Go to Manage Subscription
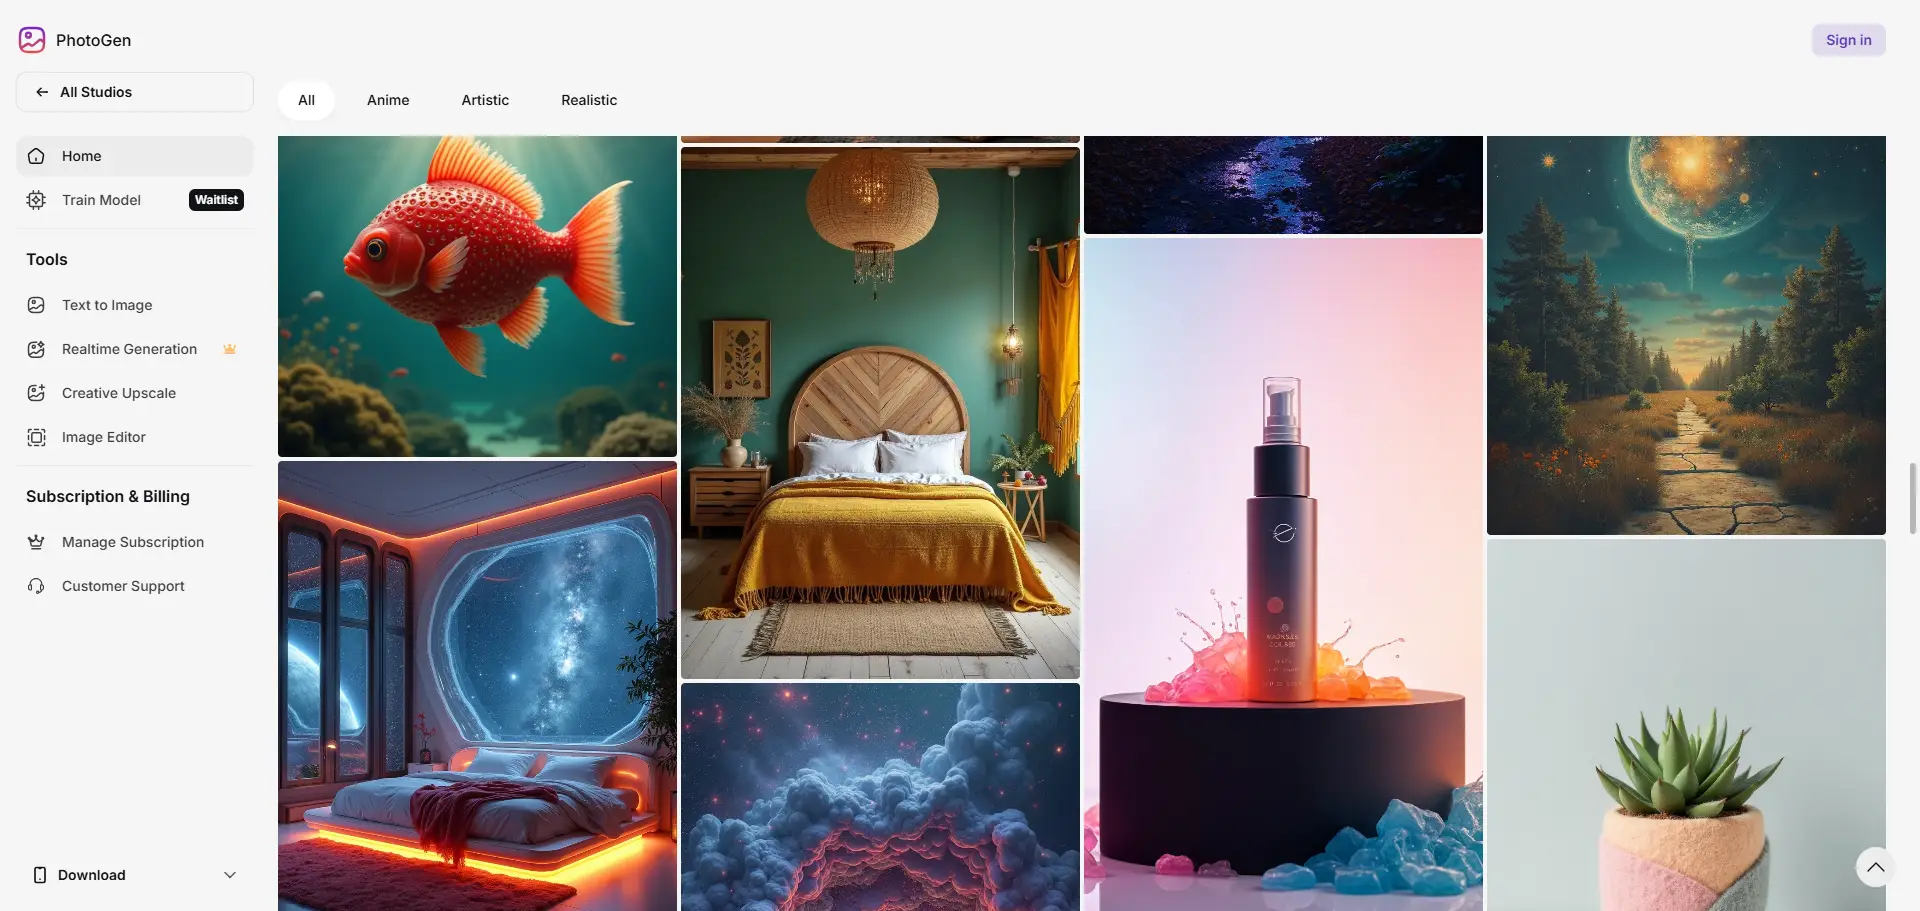The width and height of the screenshot is (1920, 911). 133,542
